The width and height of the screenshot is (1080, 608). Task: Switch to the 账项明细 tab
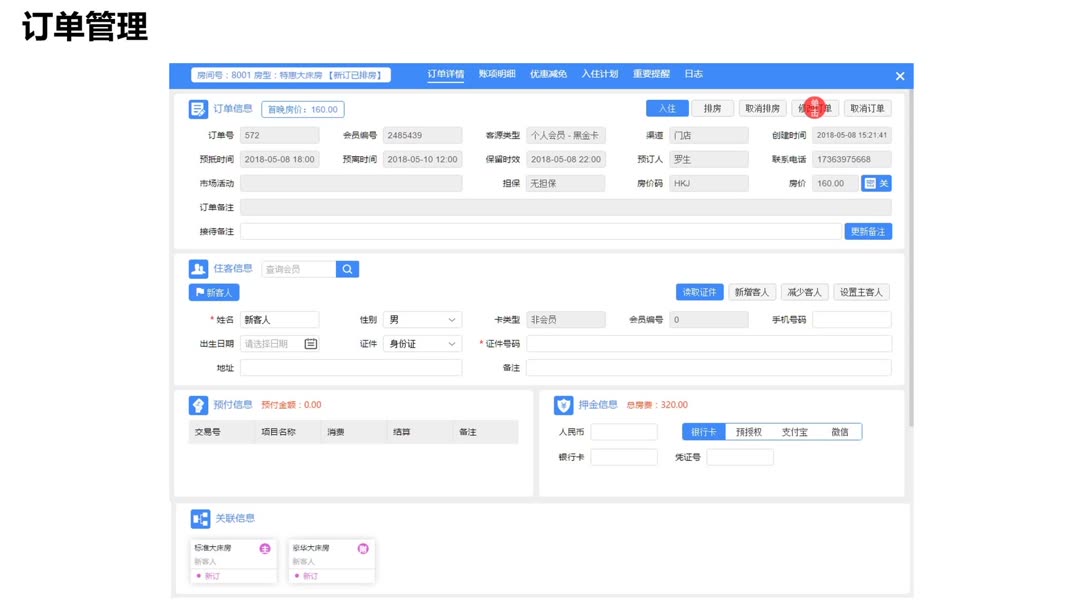click(x=496, y=74)
